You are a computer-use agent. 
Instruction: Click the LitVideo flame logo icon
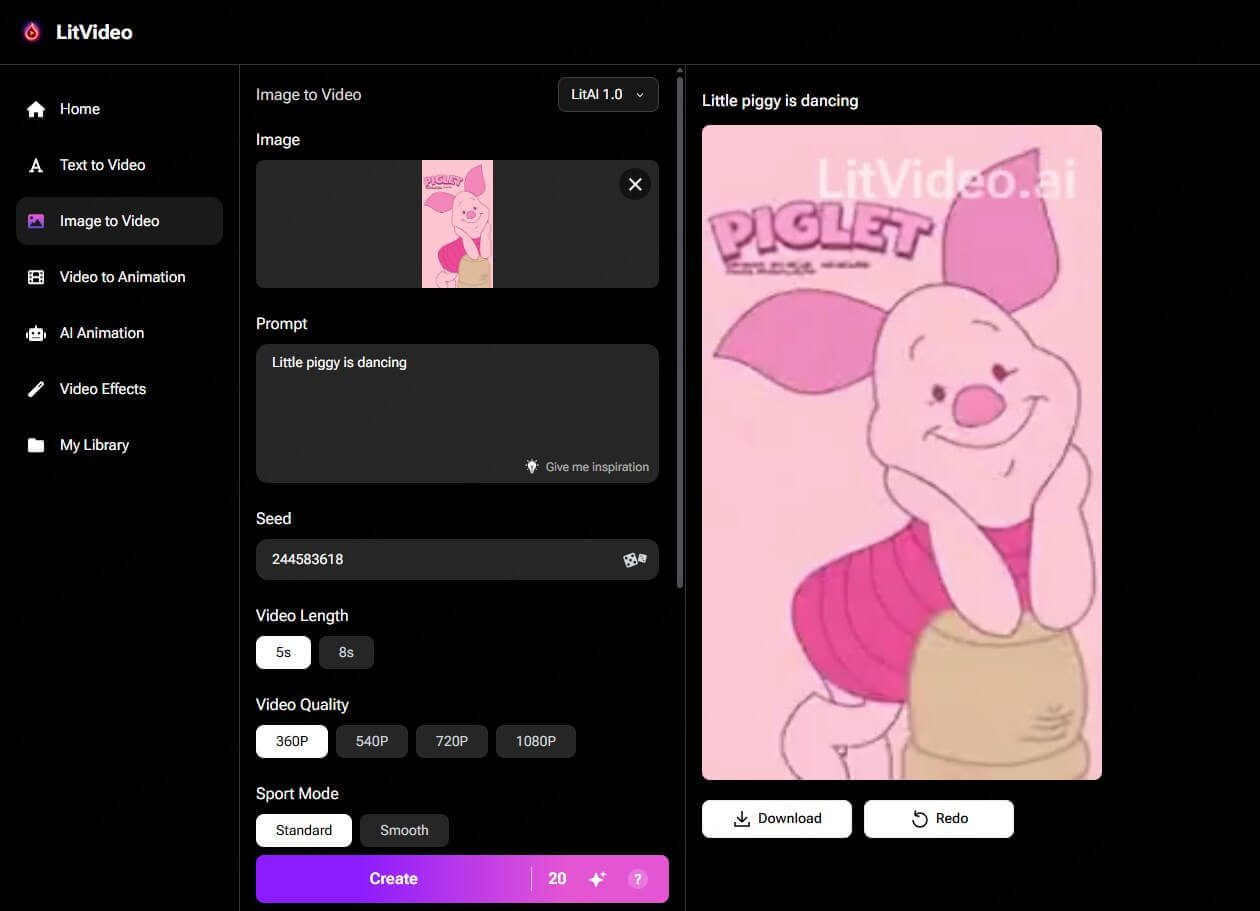(x=32, y=32)
